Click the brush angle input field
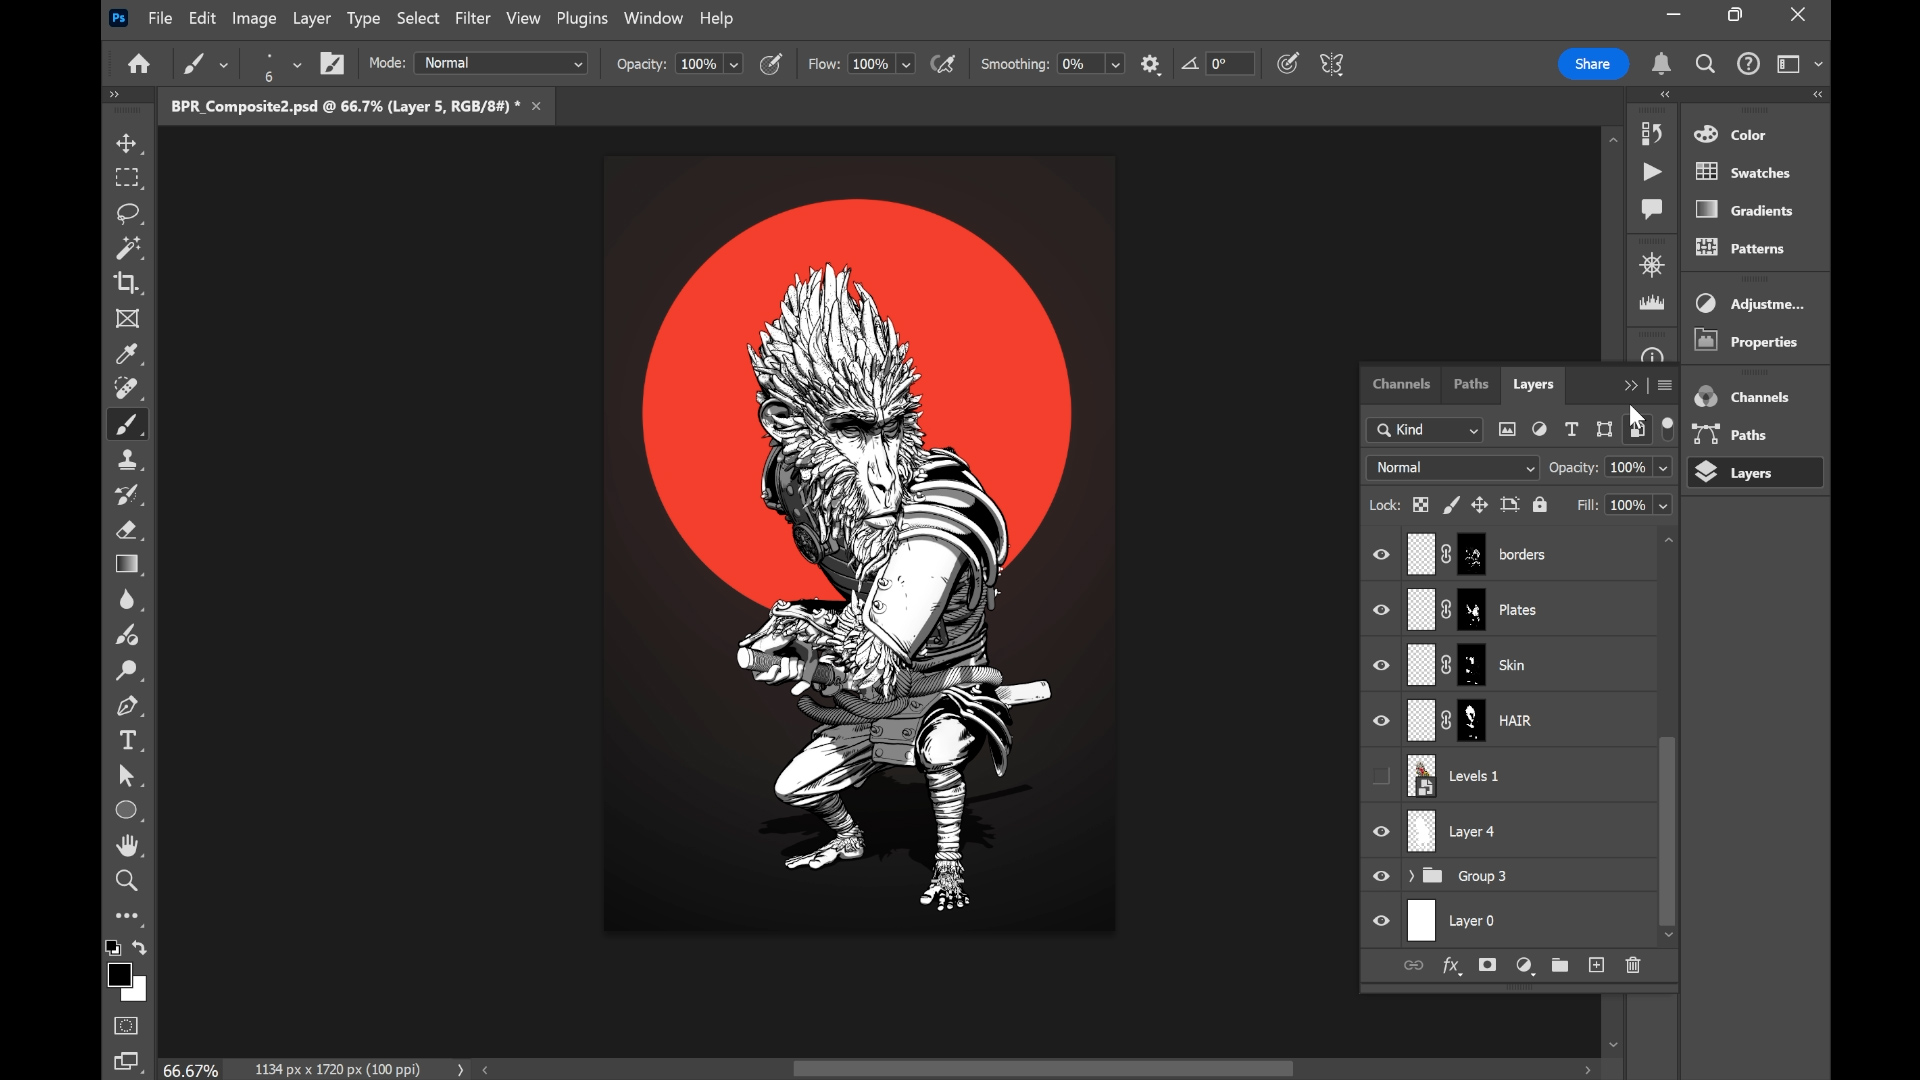The width and height of the screenshot is (1920, 1080). click(1231, 64)
